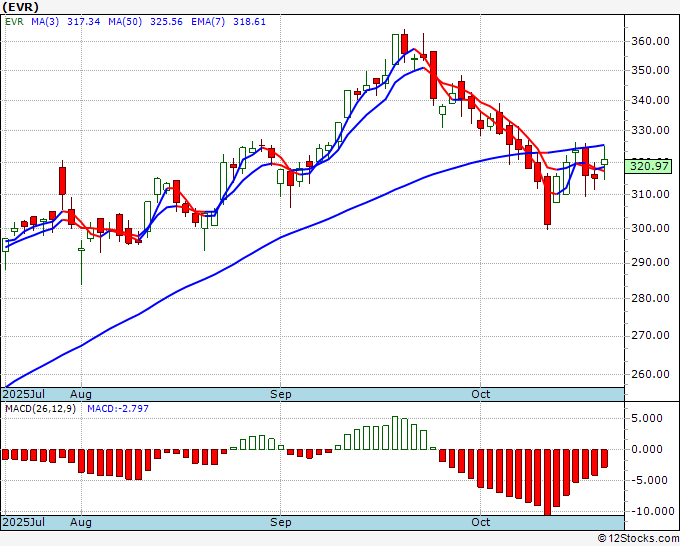Click the MA(50) value 325.56

[x=167, y=22]
